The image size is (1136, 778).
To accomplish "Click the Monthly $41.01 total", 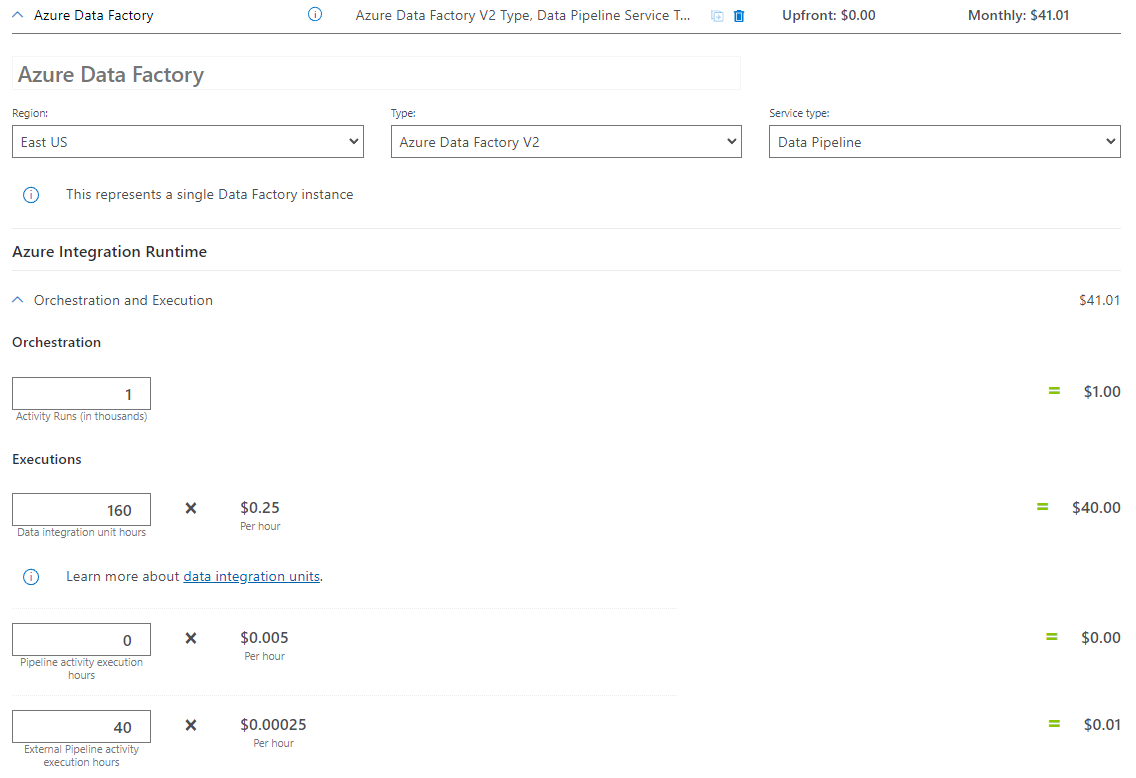I will tap(1018, 15).
